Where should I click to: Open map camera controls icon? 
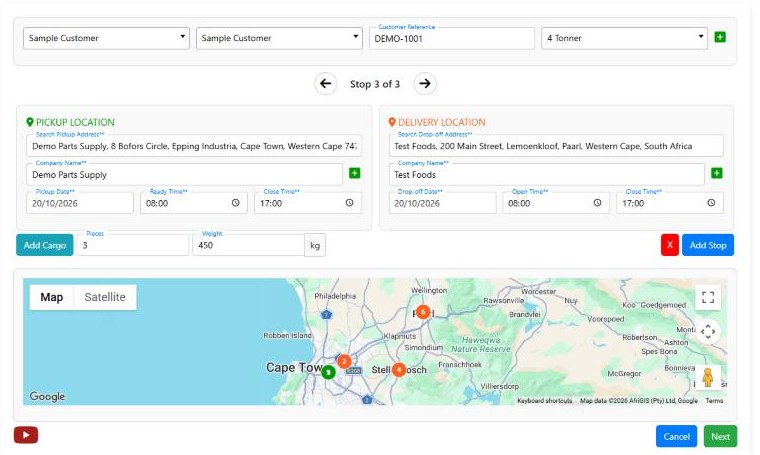[708, 331]
